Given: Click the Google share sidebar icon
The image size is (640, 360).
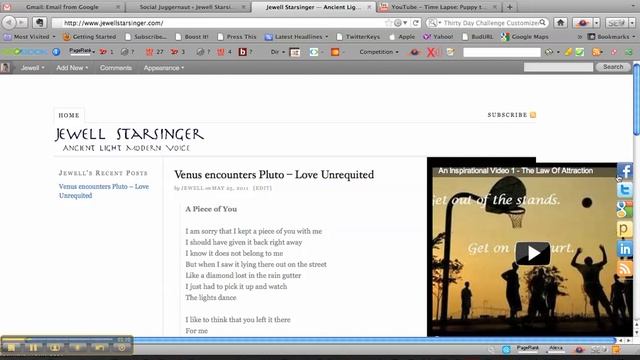Looking at the screenshot, I should [x=624, y=209].
